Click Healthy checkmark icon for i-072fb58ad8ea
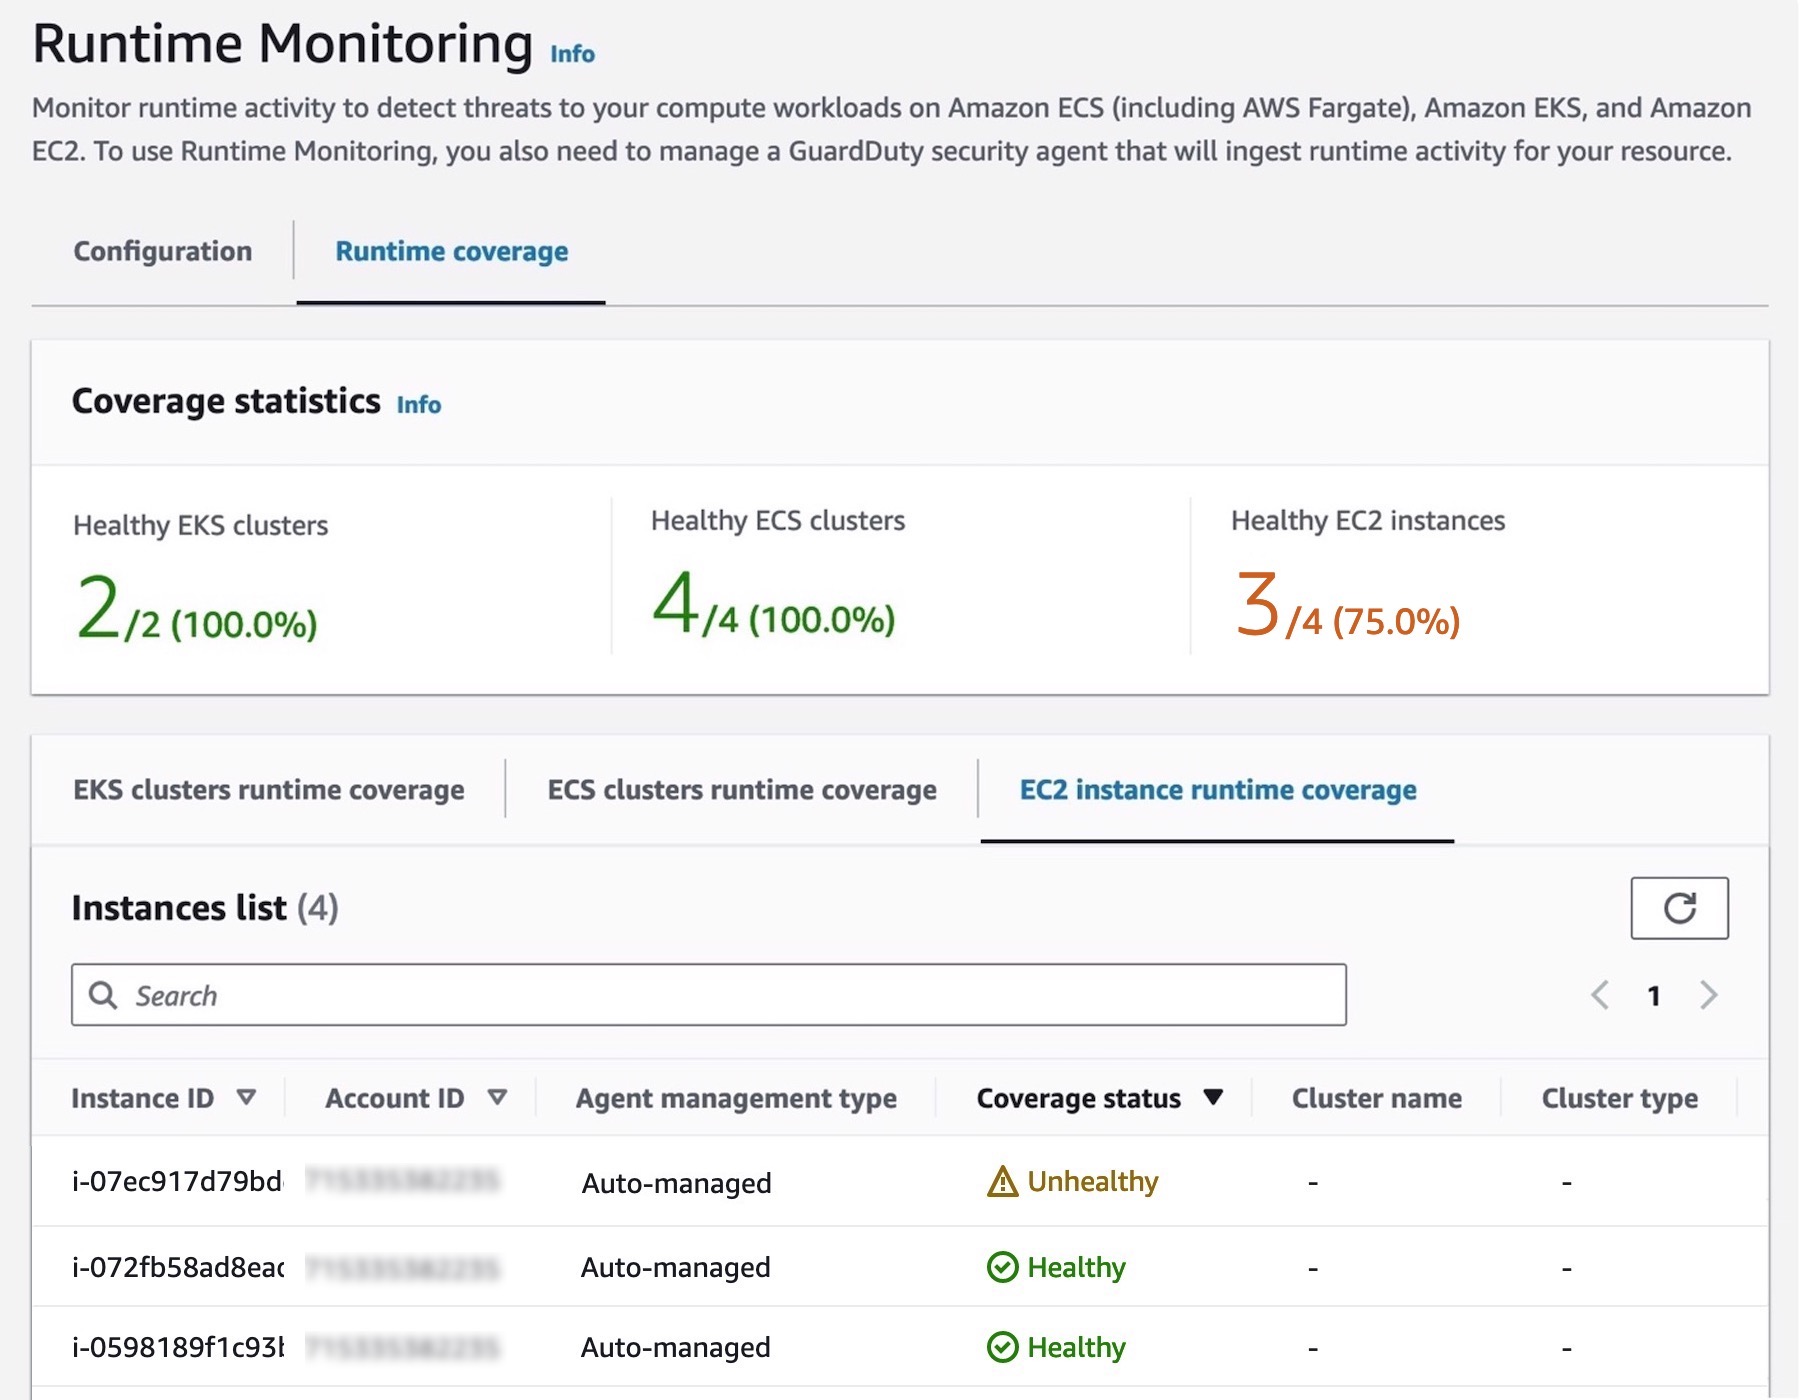Screen dimensions: 1800x1400 1002,1267
